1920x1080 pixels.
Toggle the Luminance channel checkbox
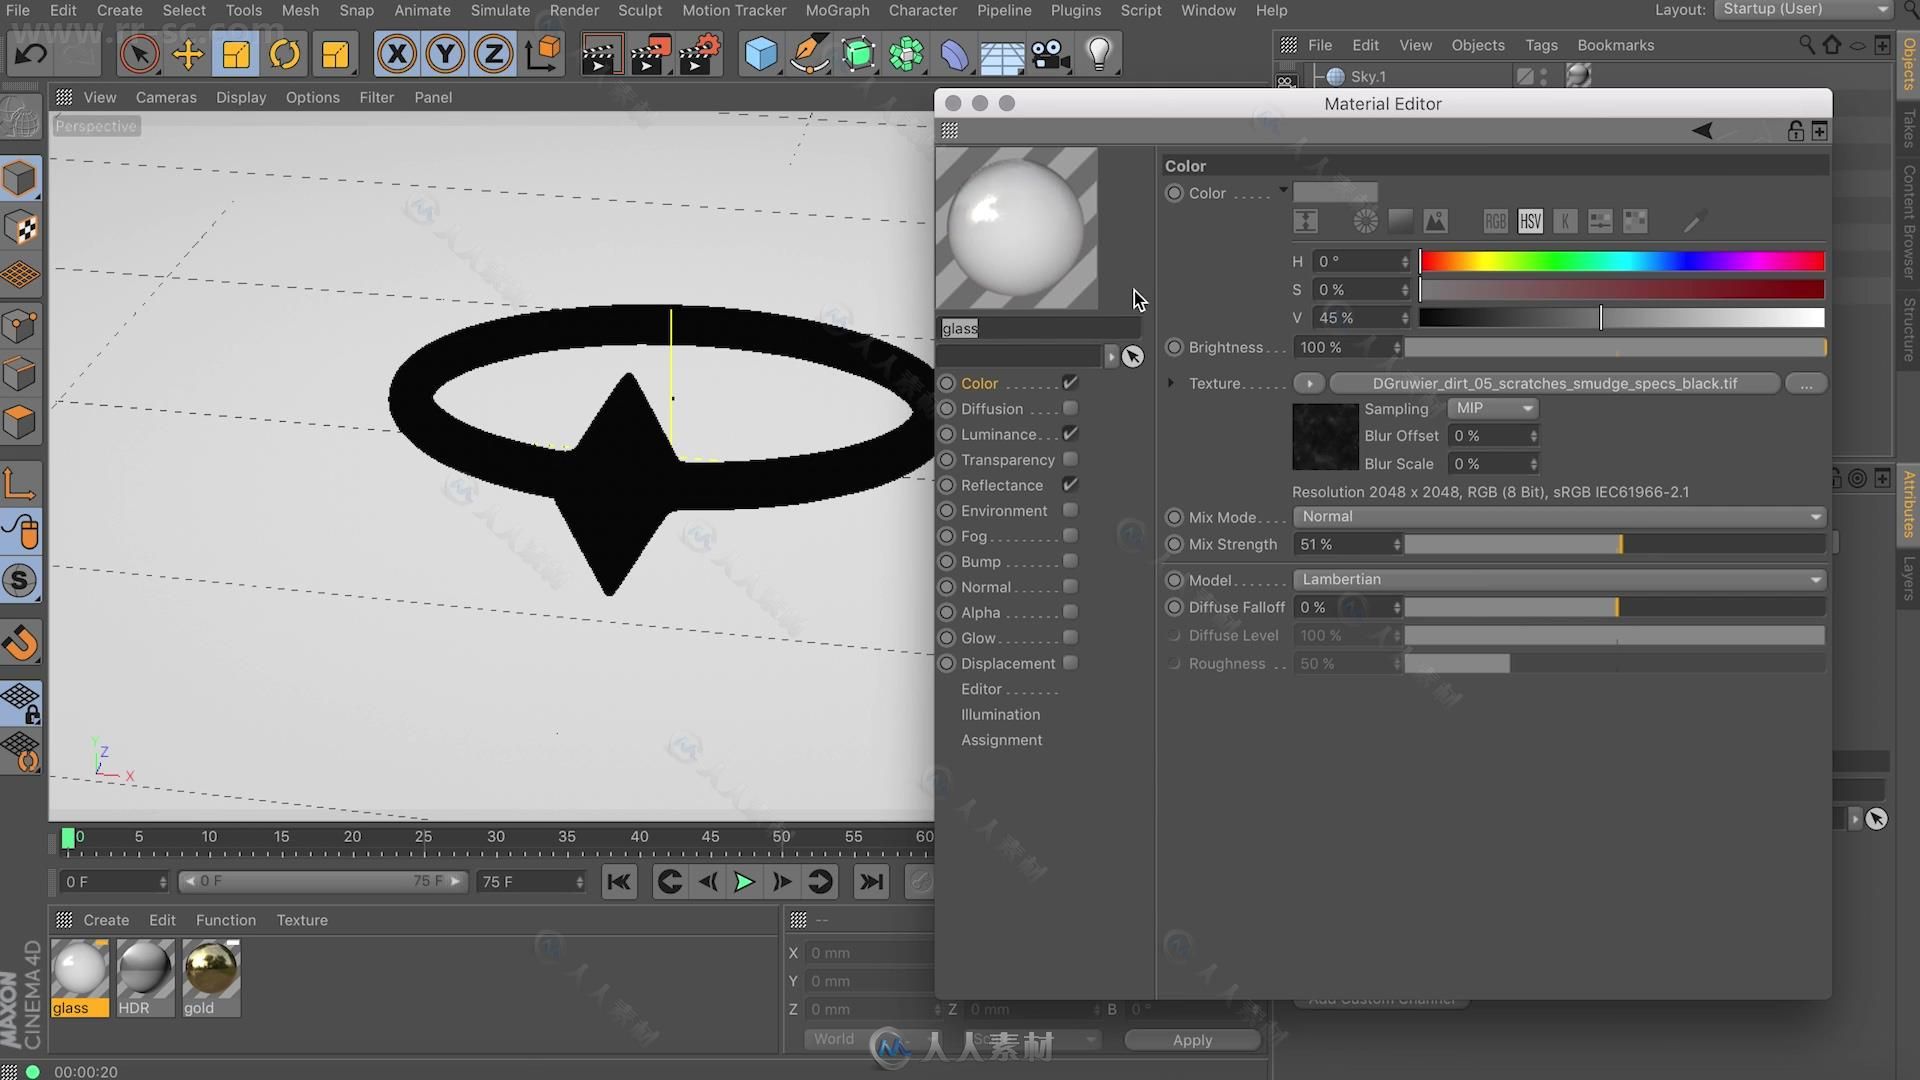pyautogui.click(x=1070, y=434)
